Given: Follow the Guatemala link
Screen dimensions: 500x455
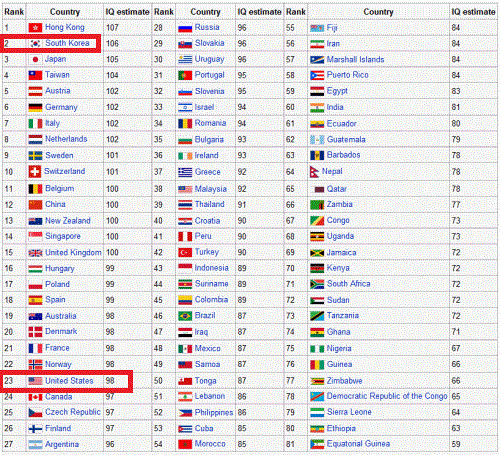Looking at the screenshot, I should click(x=346, y=140).
